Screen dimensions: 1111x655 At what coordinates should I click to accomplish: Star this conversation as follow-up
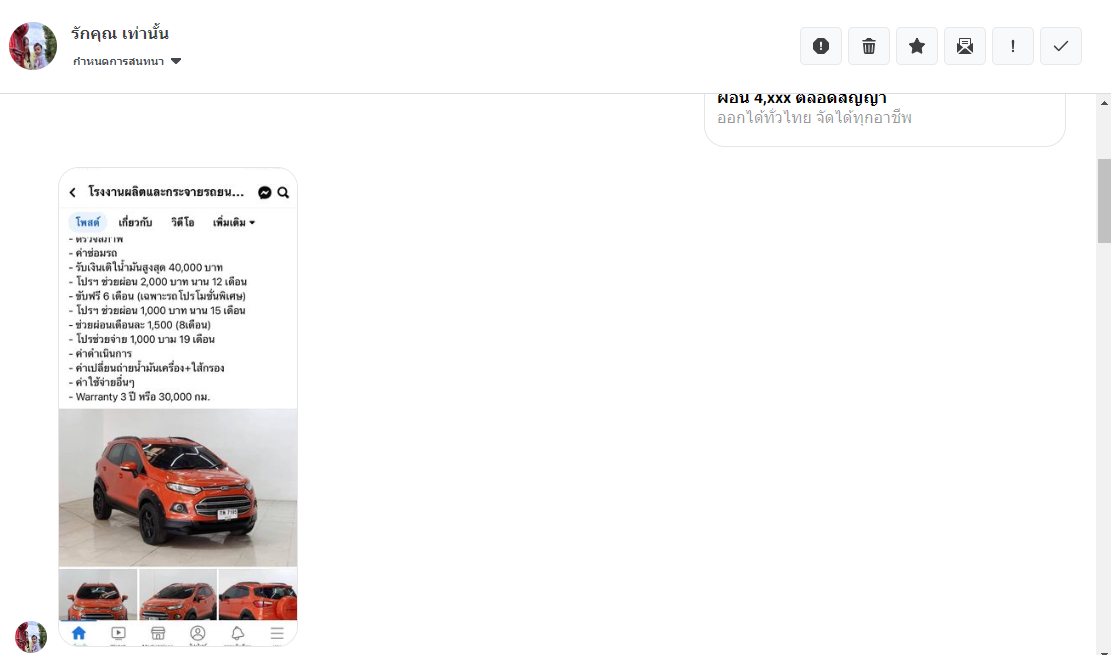click(x=917, y=46)
